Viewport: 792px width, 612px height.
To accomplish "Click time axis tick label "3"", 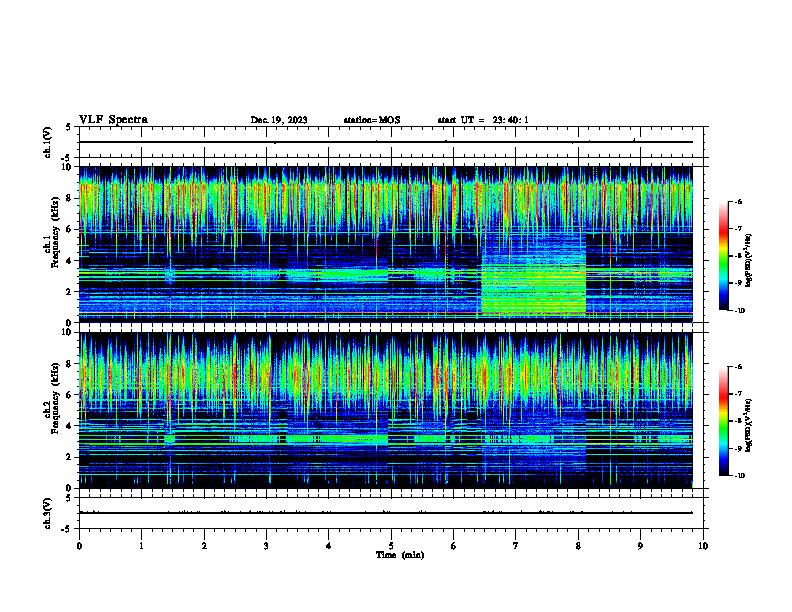I will coord(266,546).
